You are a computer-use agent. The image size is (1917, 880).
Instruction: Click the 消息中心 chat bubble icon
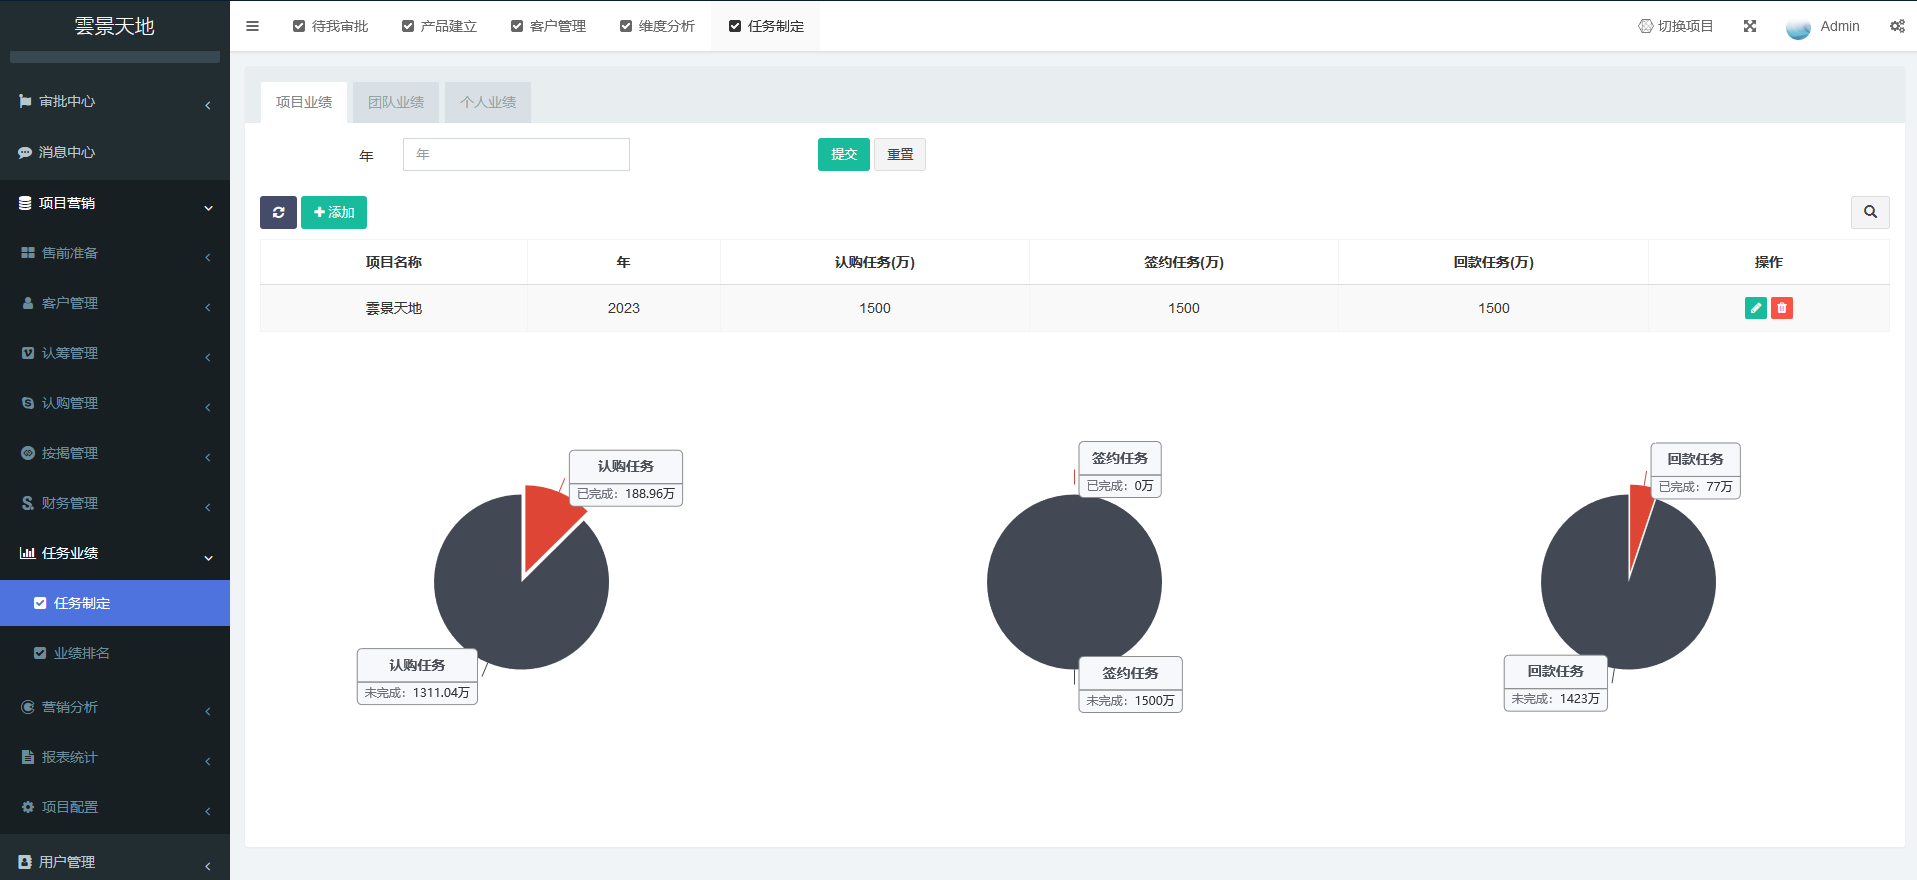25,152
